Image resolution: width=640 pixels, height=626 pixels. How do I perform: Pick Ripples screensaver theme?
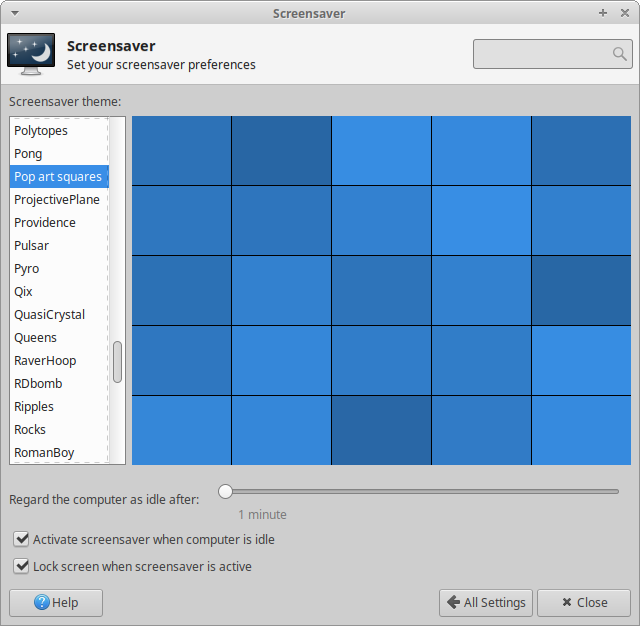(x=59, y=406)
